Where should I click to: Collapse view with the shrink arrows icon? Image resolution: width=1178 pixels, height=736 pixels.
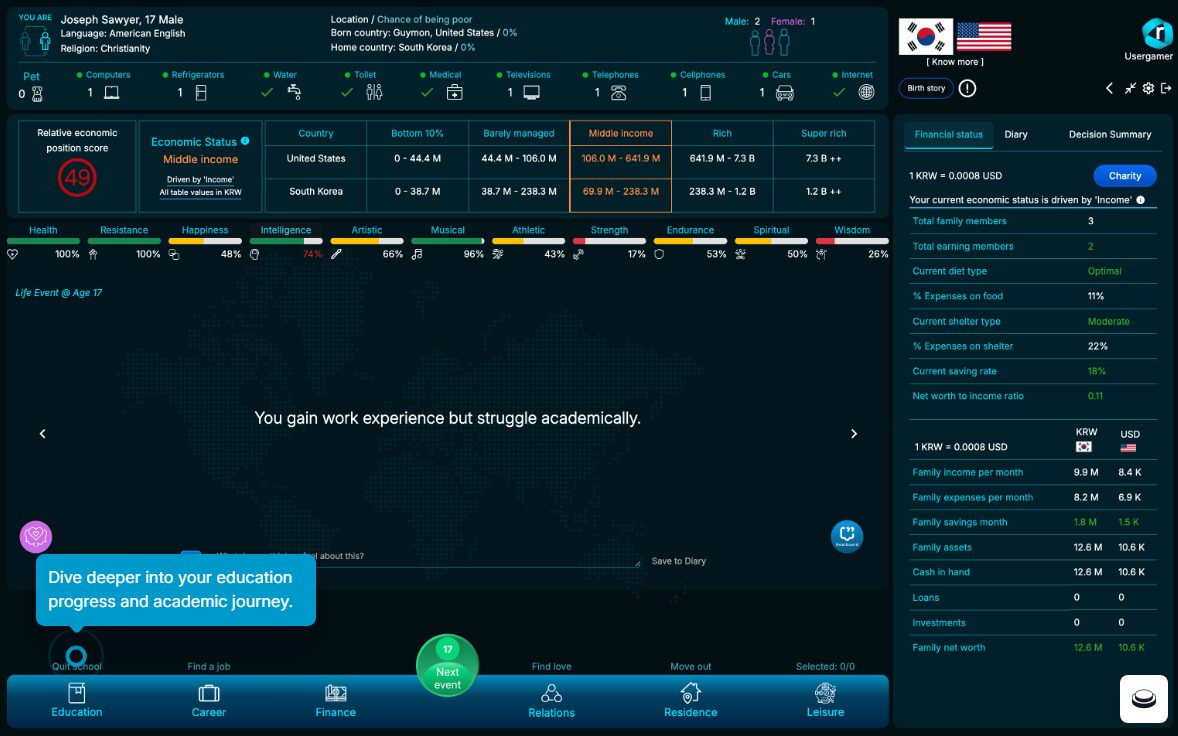[x=1130, y=88]
